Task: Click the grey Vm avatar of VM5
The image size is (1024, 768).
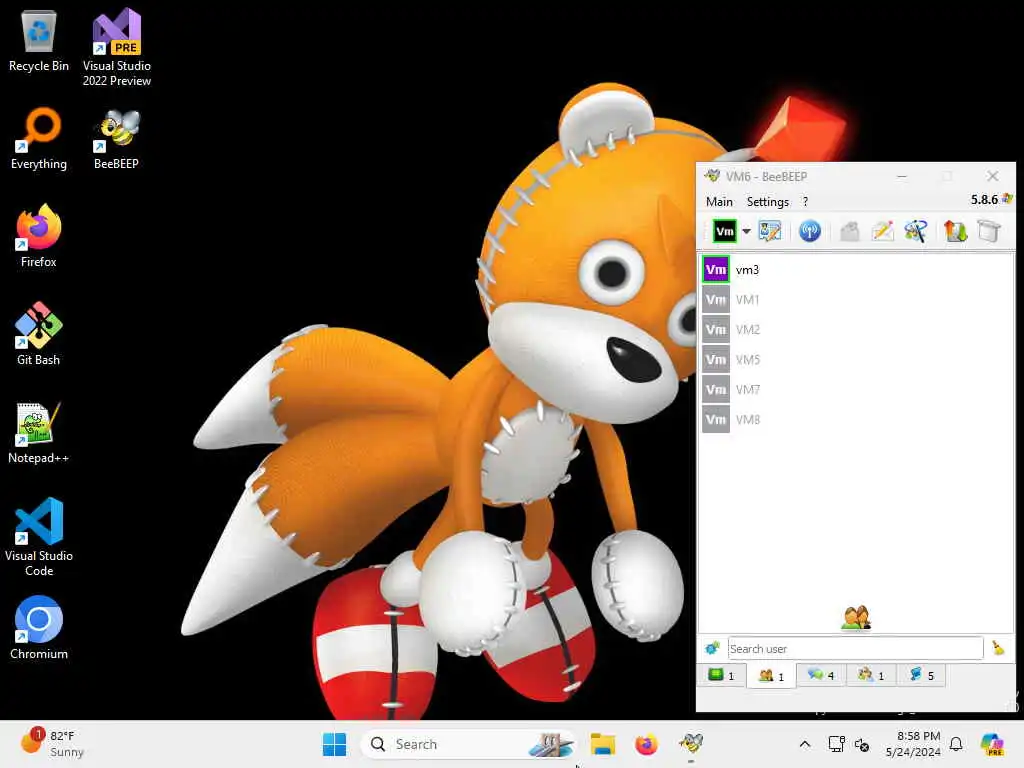Action: pos(716,360)
